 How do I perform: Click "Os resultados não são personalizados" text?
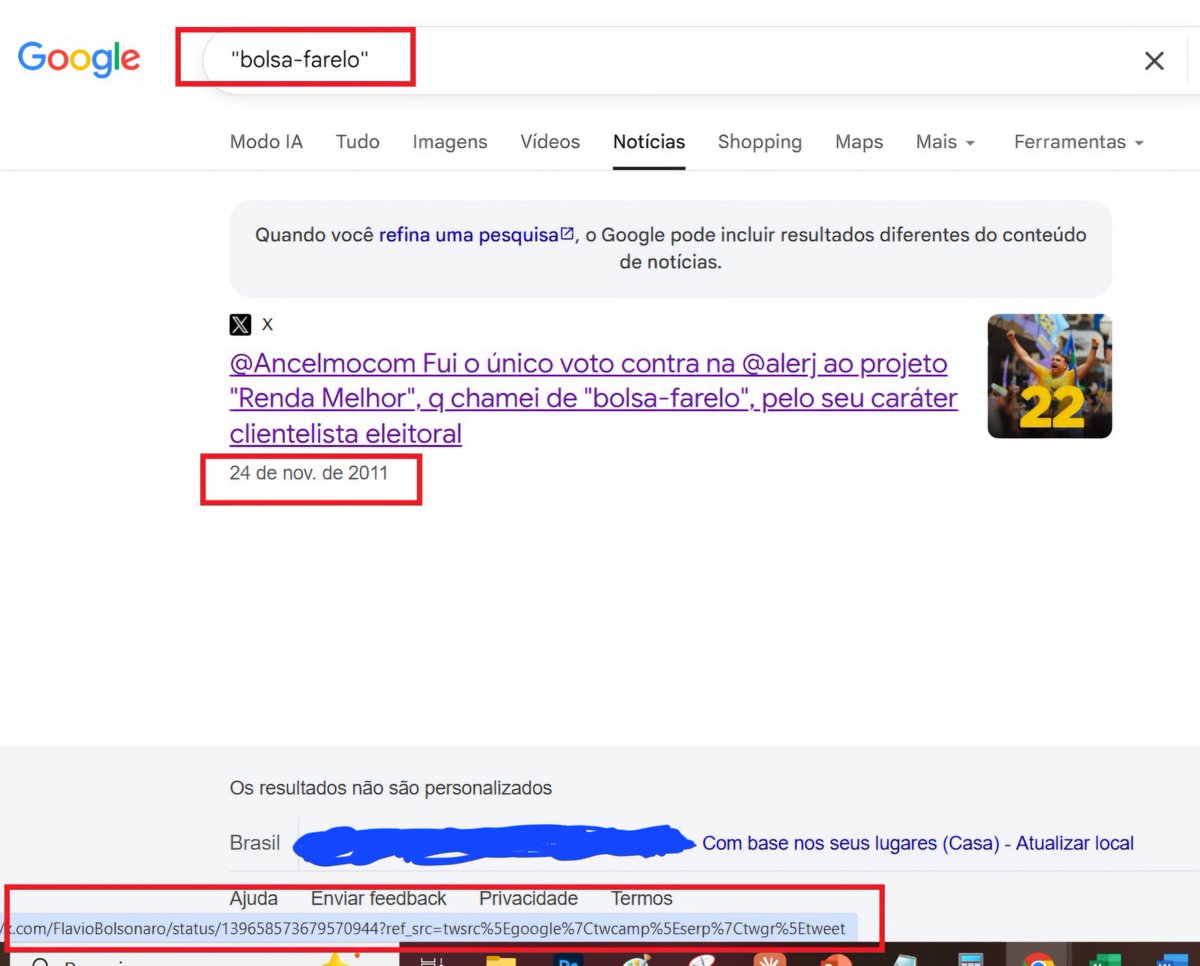pos(391,788)
